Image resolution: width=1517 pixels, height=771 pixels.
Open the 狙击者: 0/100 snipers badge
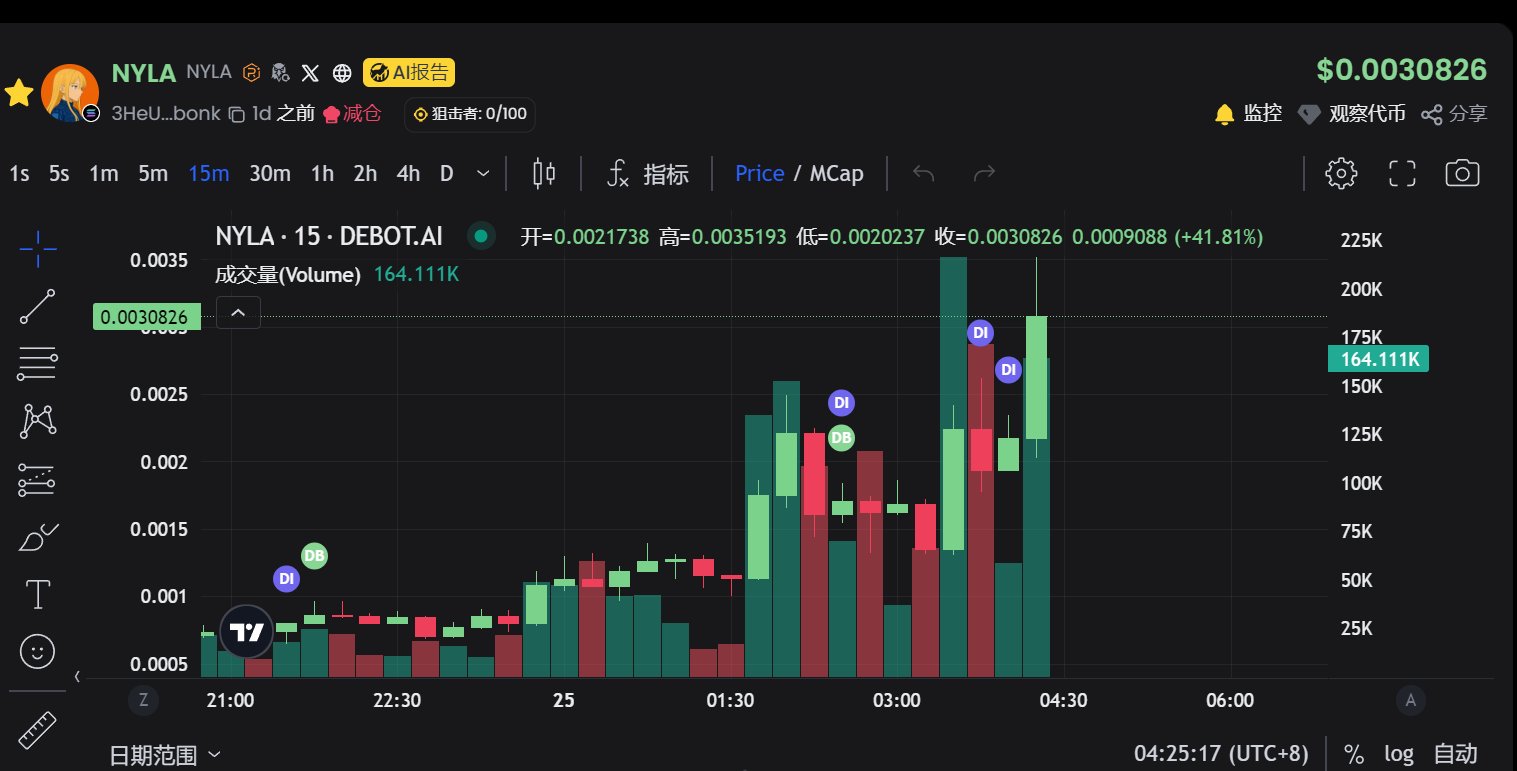coord(470,114)
